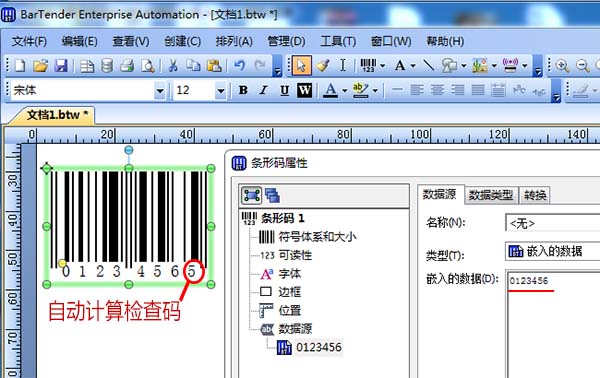600x378 pixels.
Task: Select the barcode creation tool
Action: pos(368,66)
